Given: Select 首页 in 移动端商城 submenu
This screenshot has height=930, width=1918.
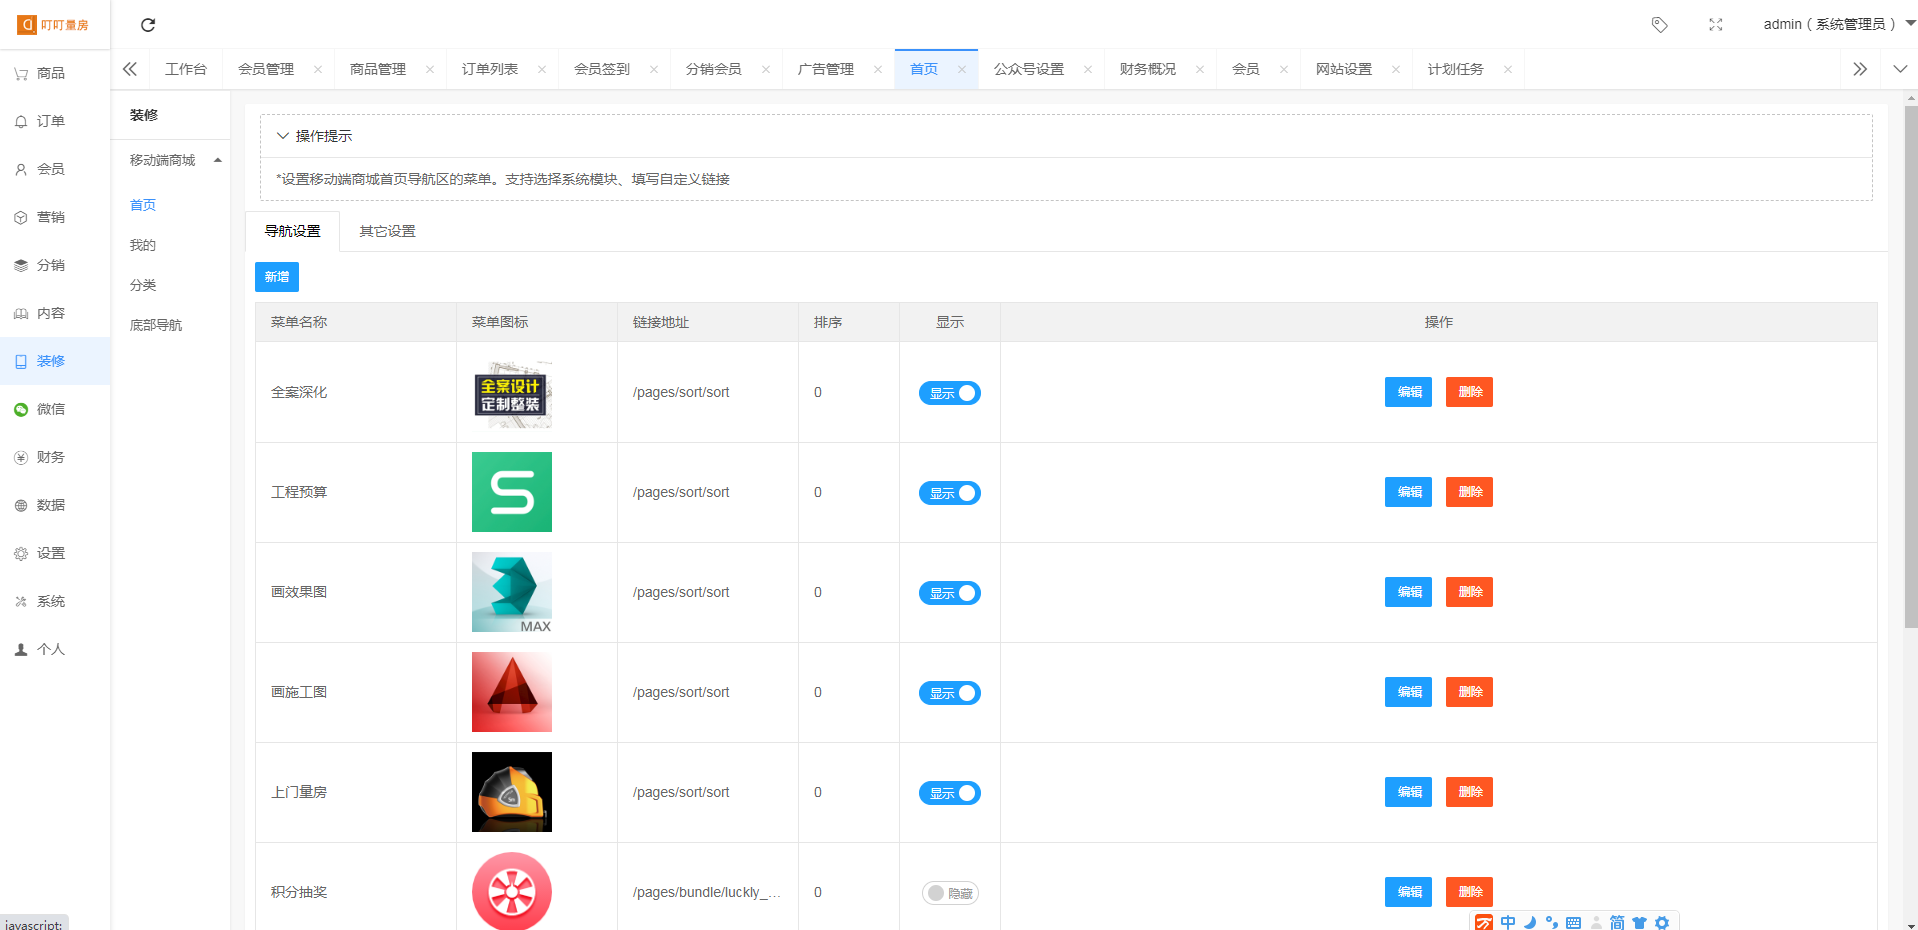Looking at the screenshot, I should pos(143,205).
